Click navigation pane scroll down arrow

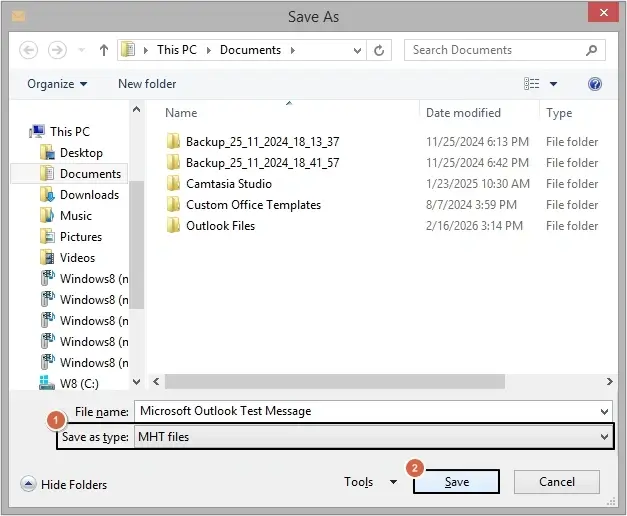(136, 382)
